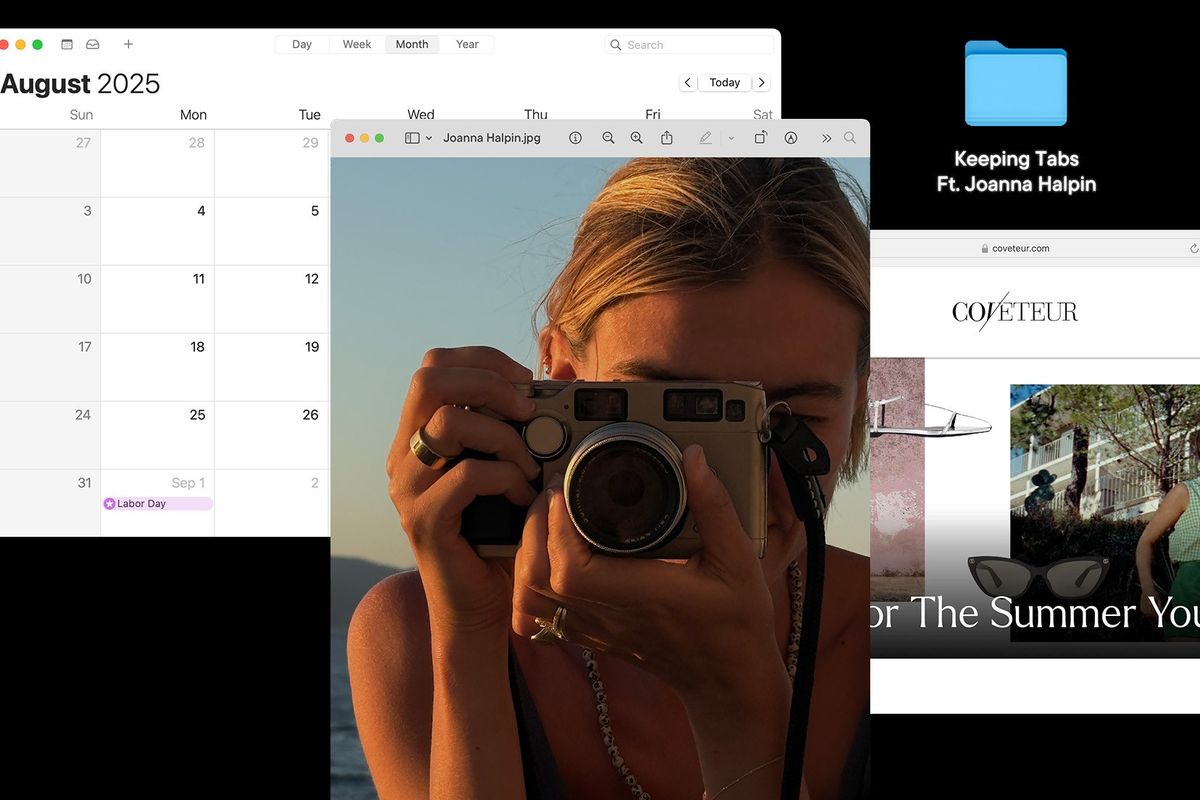Rotate the image using the rotate icon

click(760, 138)
